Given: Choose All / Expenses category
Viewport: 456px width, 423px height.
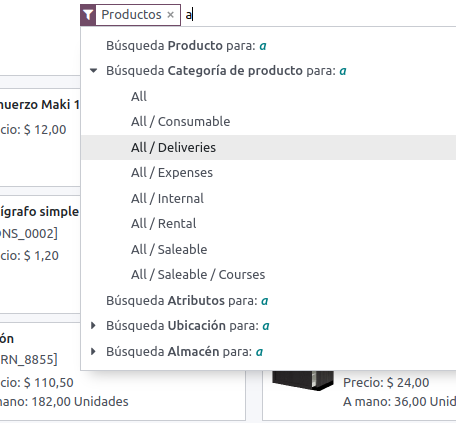Looking at the screenshot, I should pyautogui.click(x=268, y=173).
